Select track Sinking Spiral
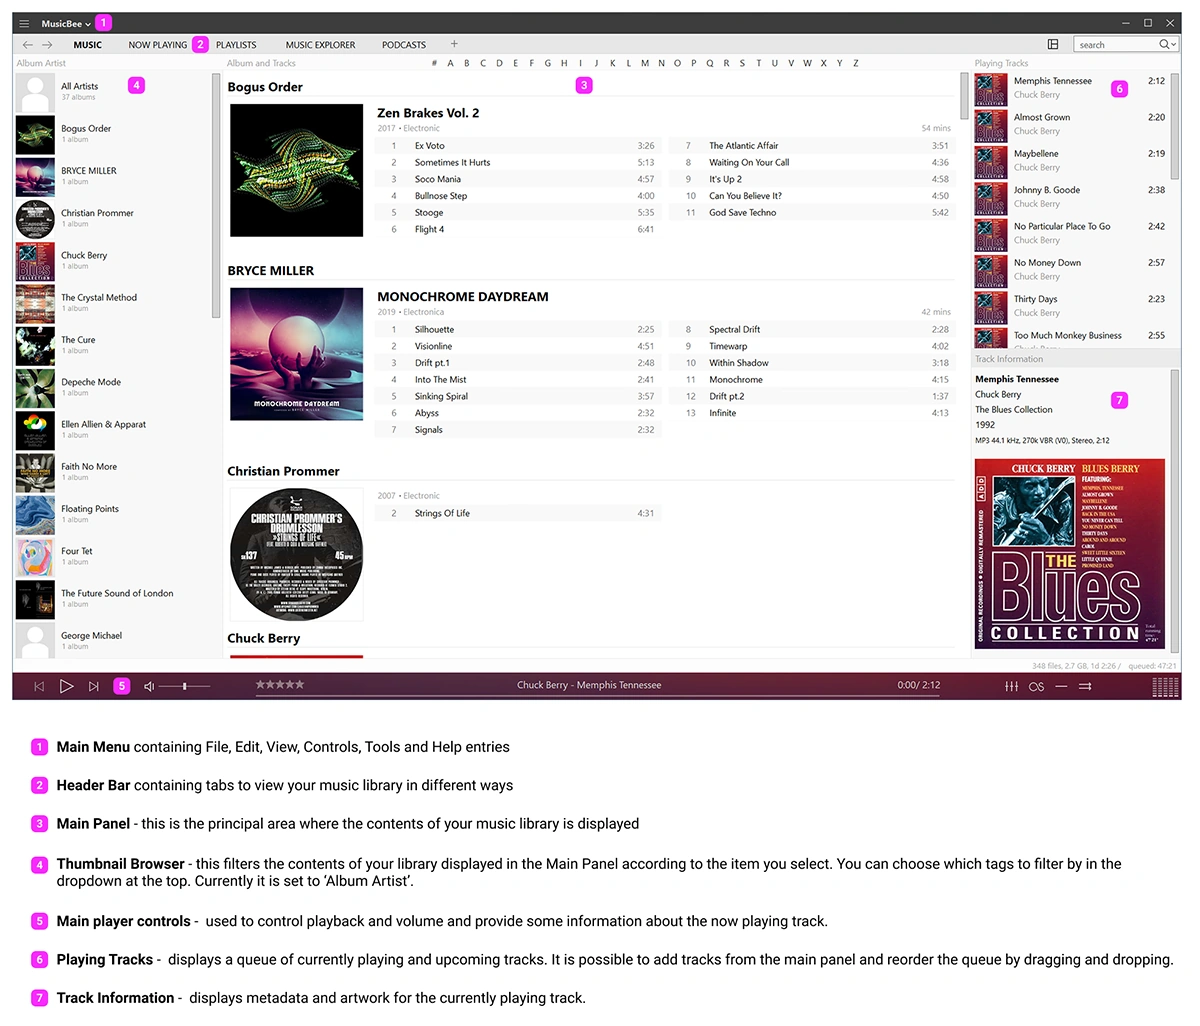This screenshot has width=1200, height=1026. [517, 397]
